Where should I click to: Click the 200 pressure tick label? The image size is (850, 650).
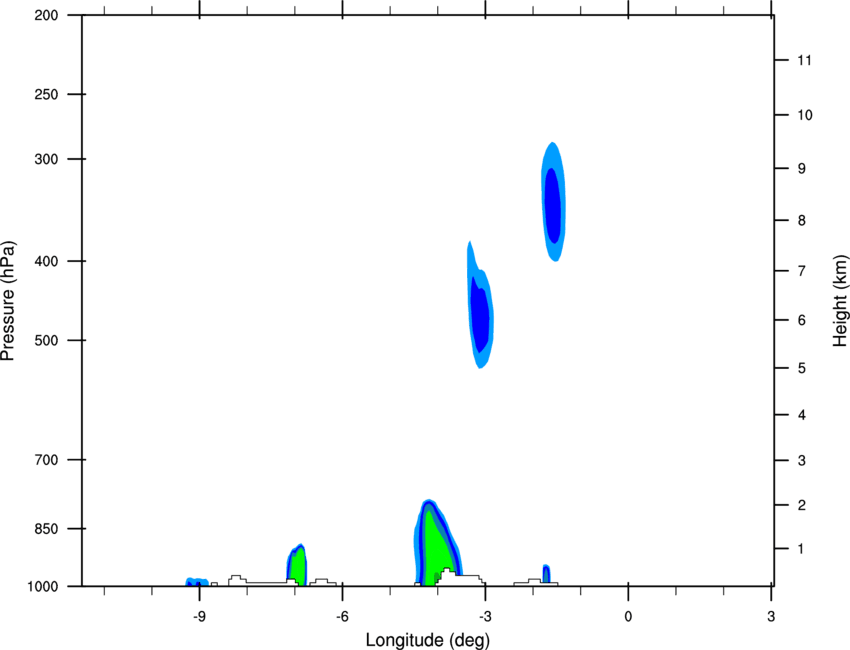[x=46, y=15]
